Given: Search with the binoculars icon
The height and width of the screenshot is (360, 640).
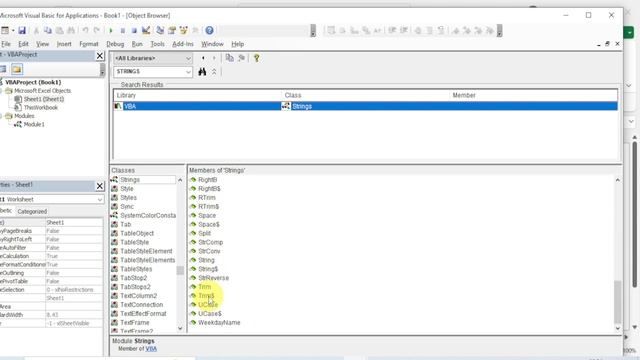Looking at the screenshot, I should click(x=202, y=72).
